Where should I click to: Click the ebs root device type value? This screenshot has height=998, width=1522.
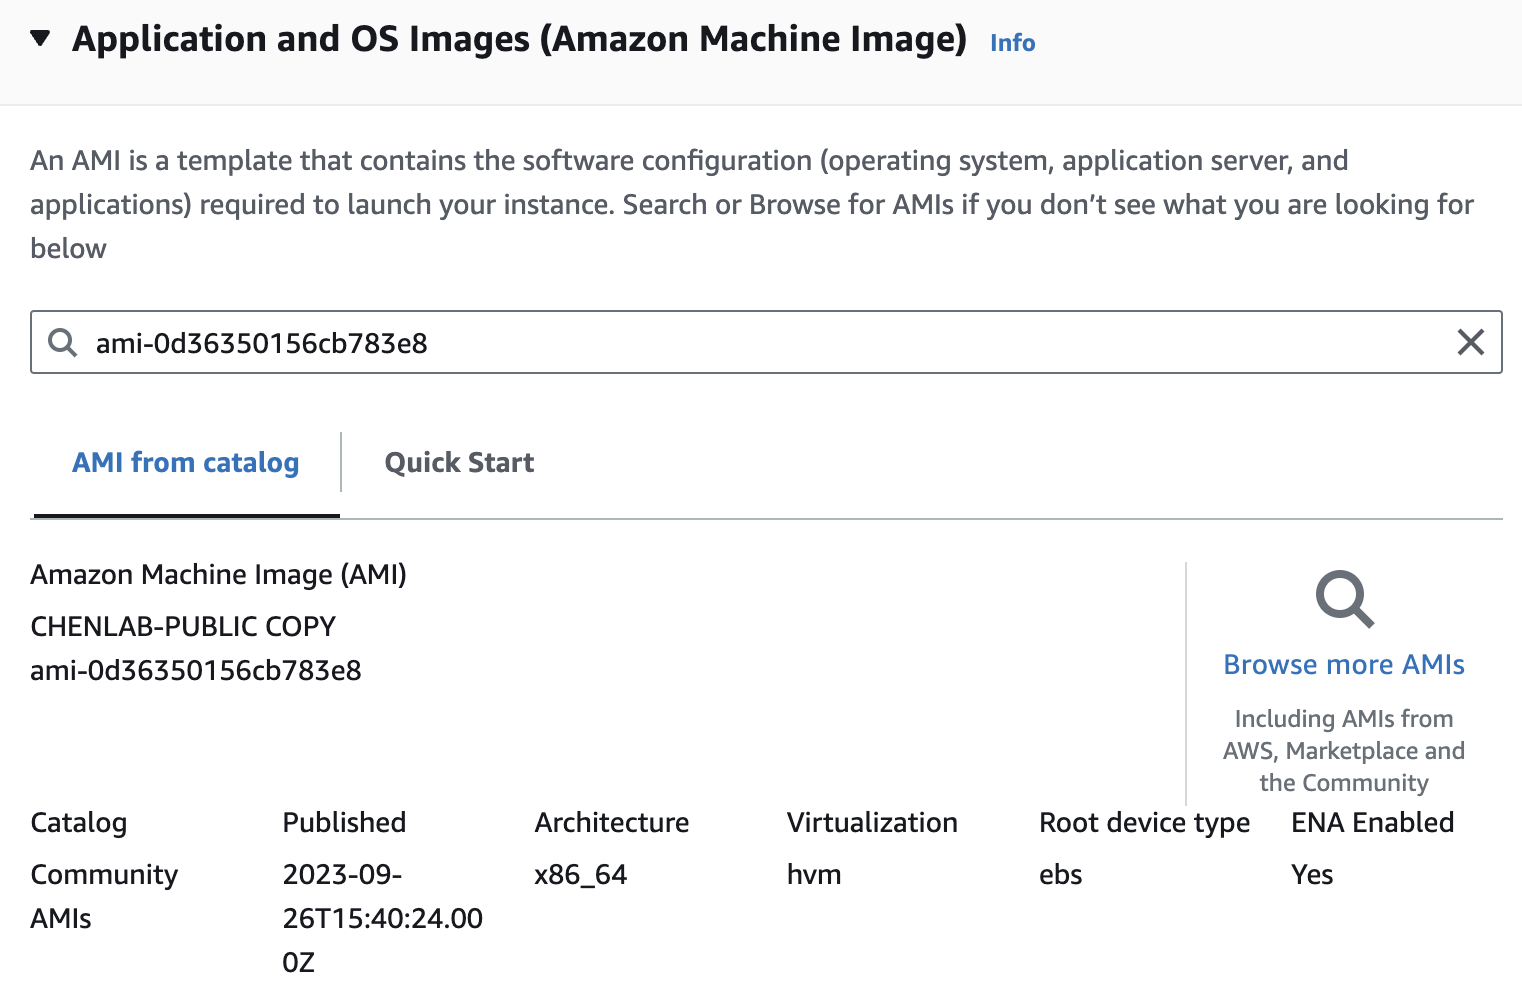pos(1061,875)
